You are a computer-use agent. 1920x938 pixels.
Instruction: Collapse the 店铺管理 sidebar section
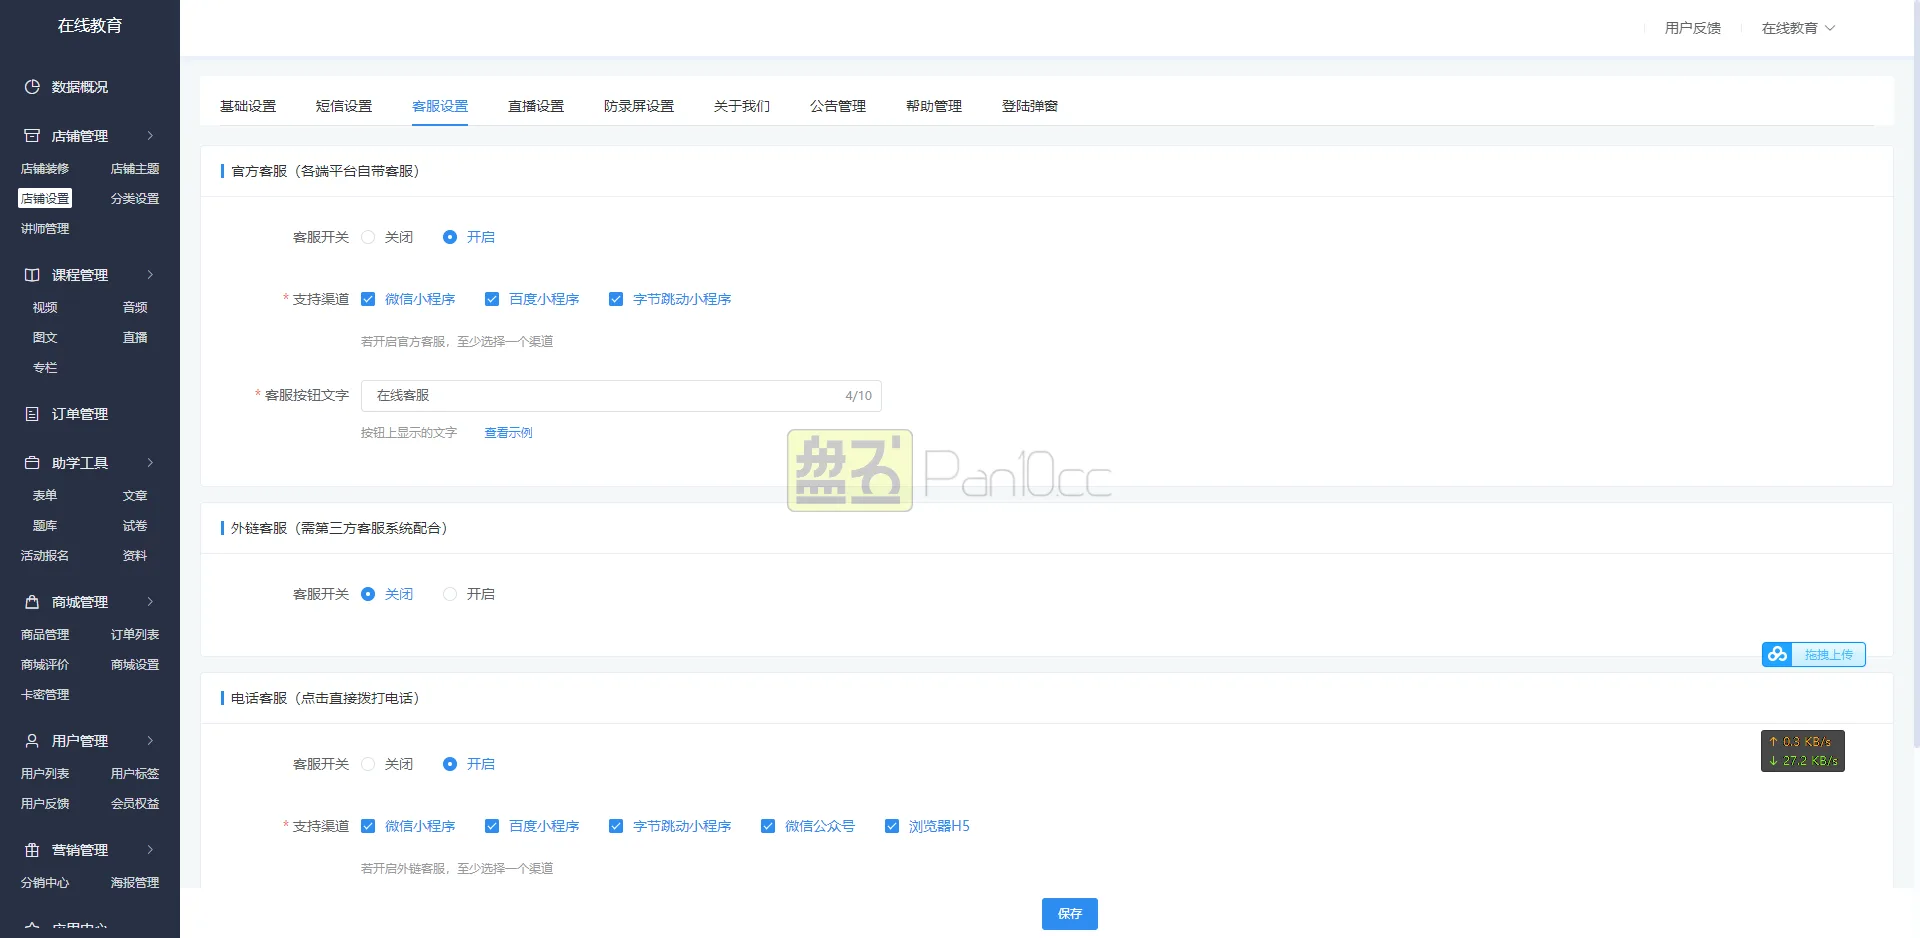pyautogui.click(x=151, y=136)
